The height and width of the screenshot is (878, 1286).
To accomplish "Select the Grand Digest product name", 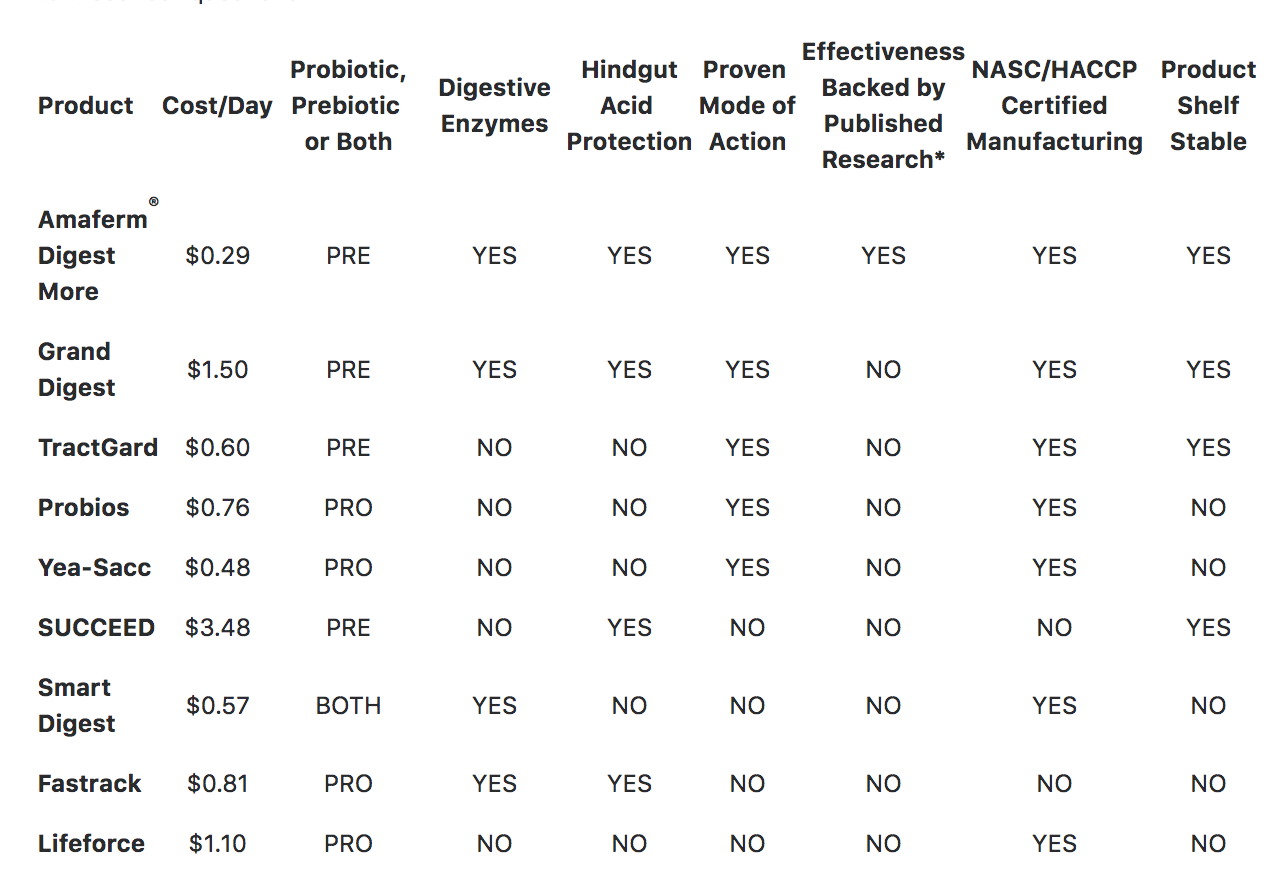I will coord(76,370).
